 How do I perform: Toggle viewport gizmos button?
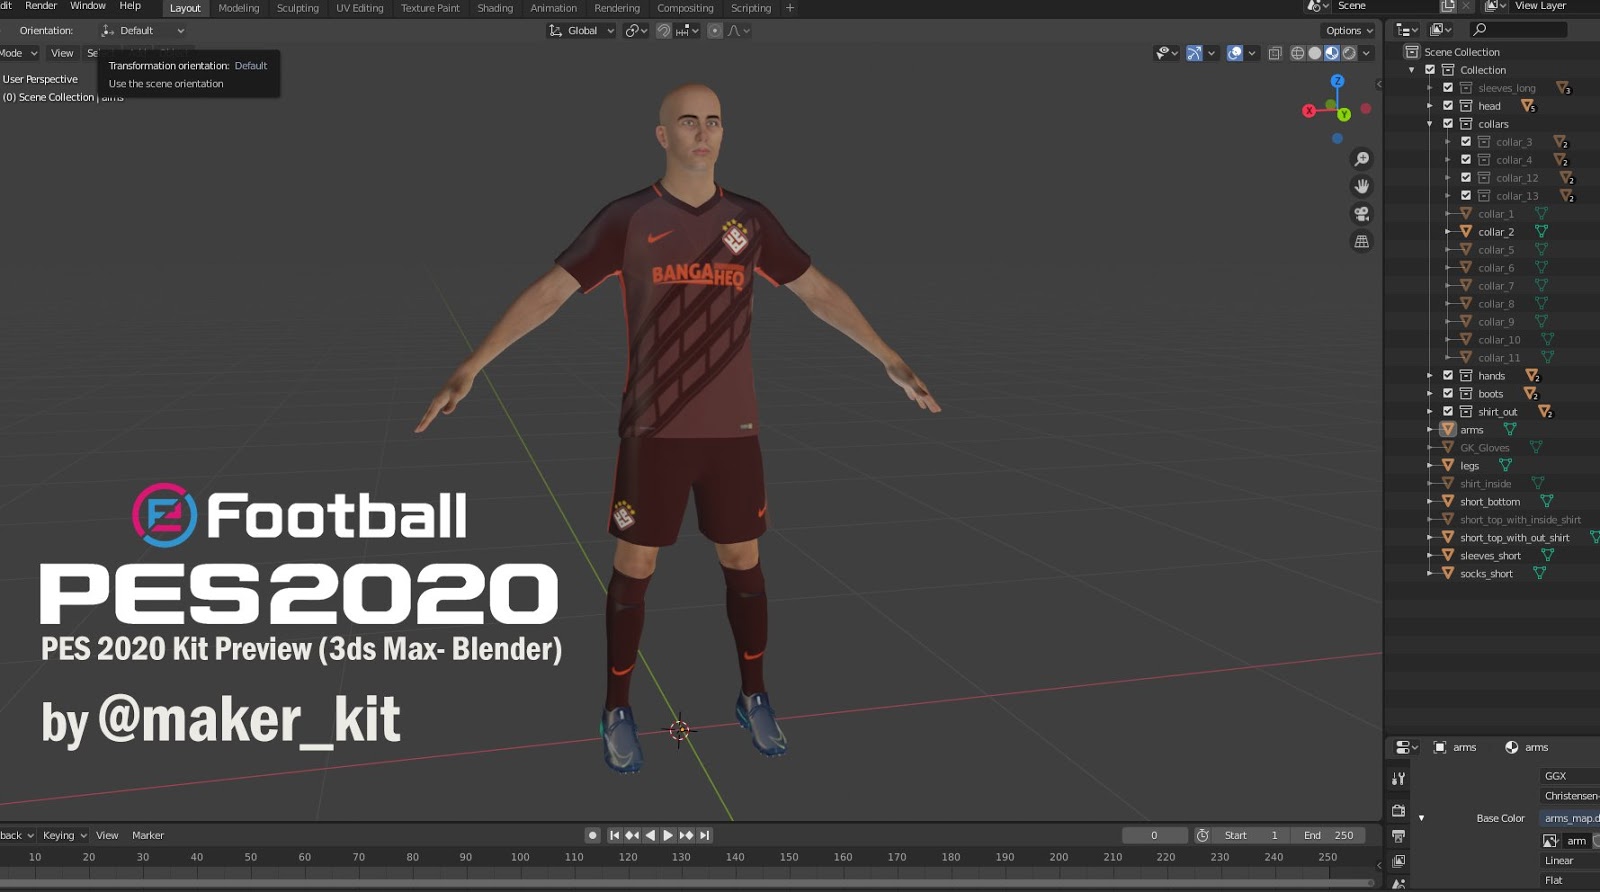click(1194, 53)
